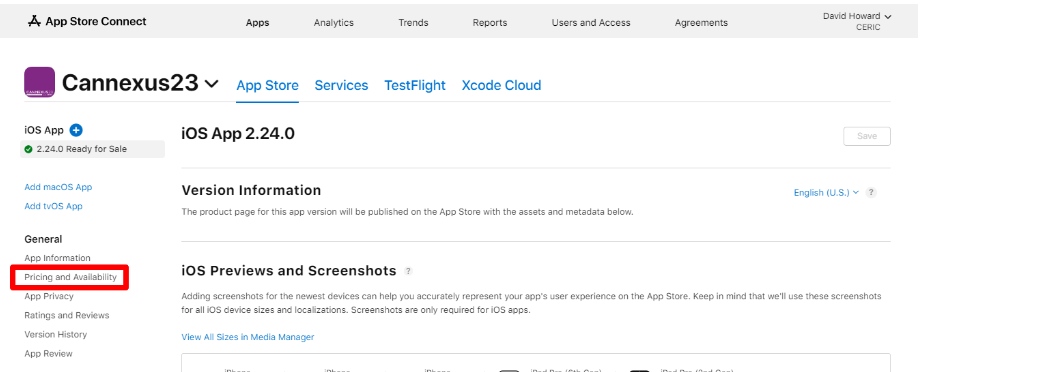Click the Cannexus23 app icon
Image resolution: width=1042 pixels, height=372 pixels.
click(x=39, y=82)
